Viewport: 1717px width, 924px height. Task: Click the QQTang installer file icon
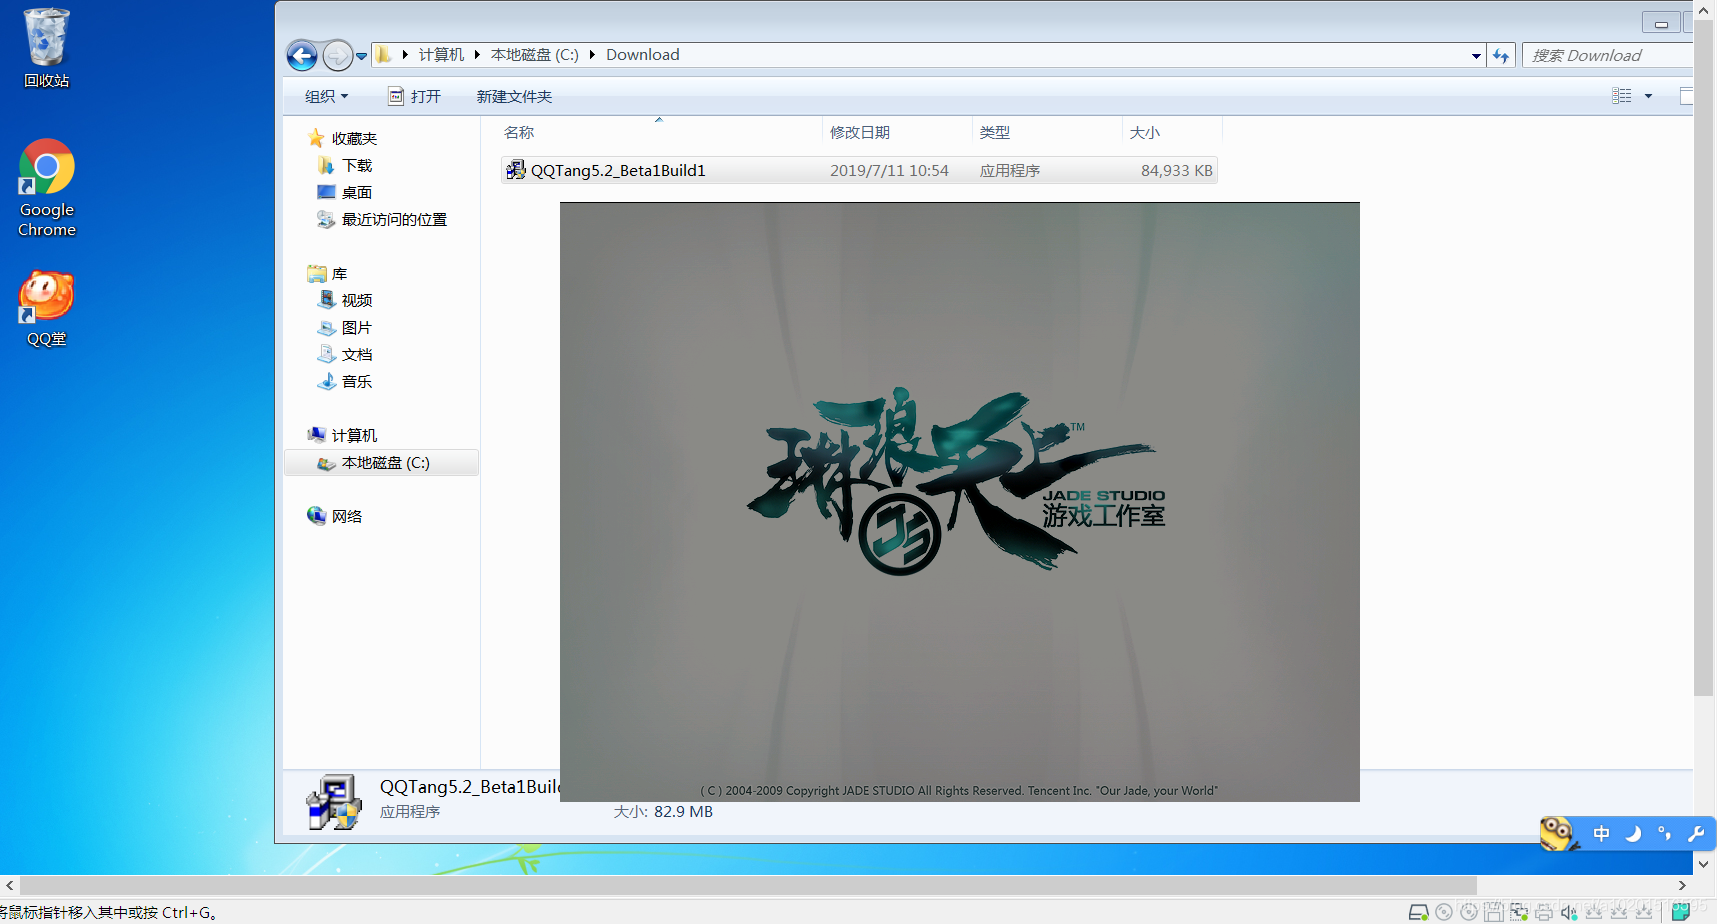click(515, 170)
